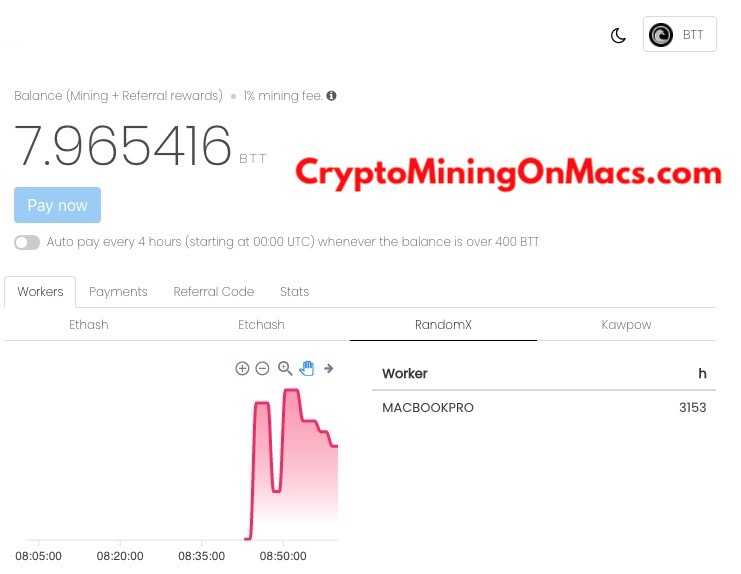Image resolution: width=741 pixels, height=574 pixels.
Task: Select the Kawpow algorithm tab
Action: pos(626,325)
